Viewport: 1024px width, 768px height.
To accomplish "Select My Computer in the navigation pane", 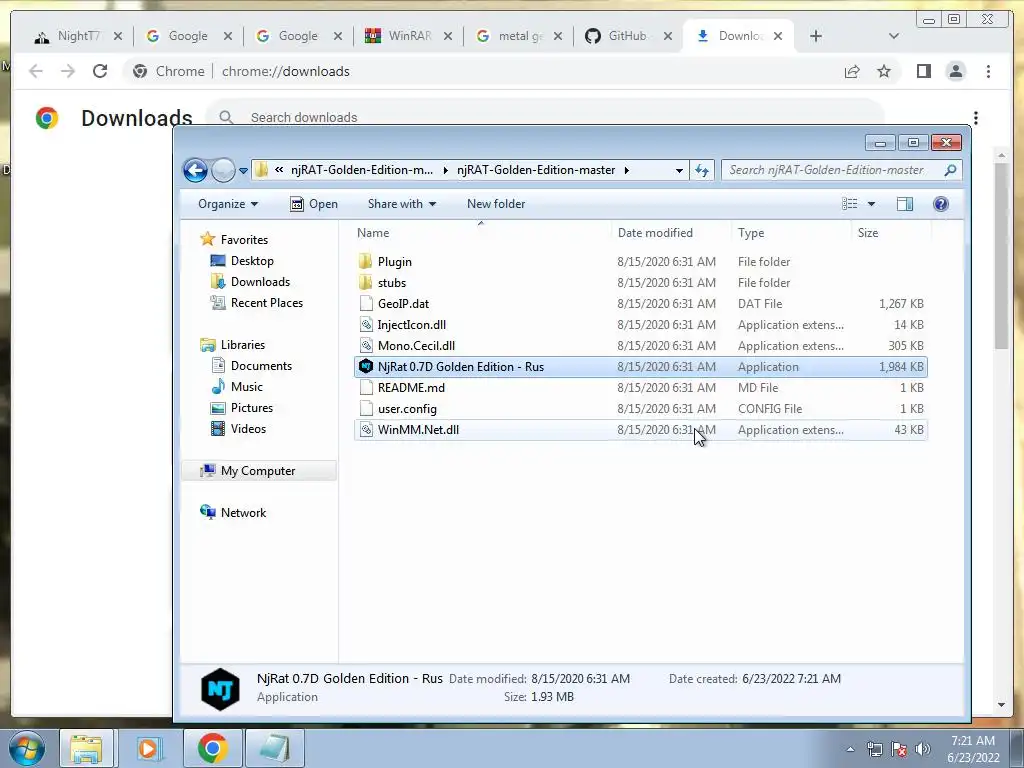I will click(258, 471).
